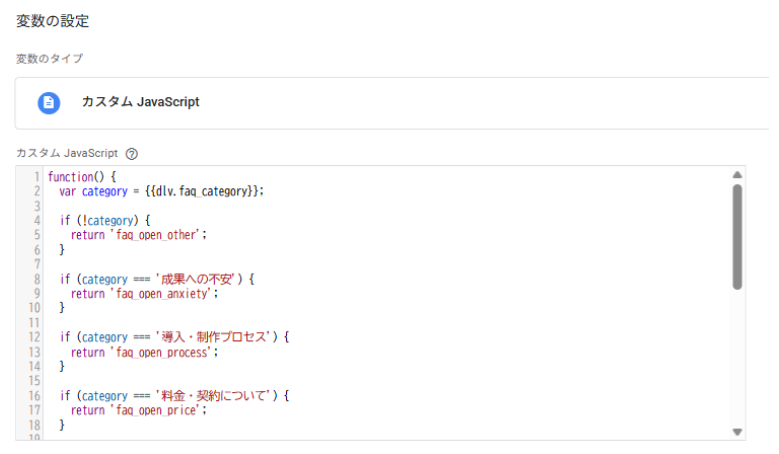Click line number 12 in the gutter
Screen dimensions: 779x454
click(x=34, y=338)
